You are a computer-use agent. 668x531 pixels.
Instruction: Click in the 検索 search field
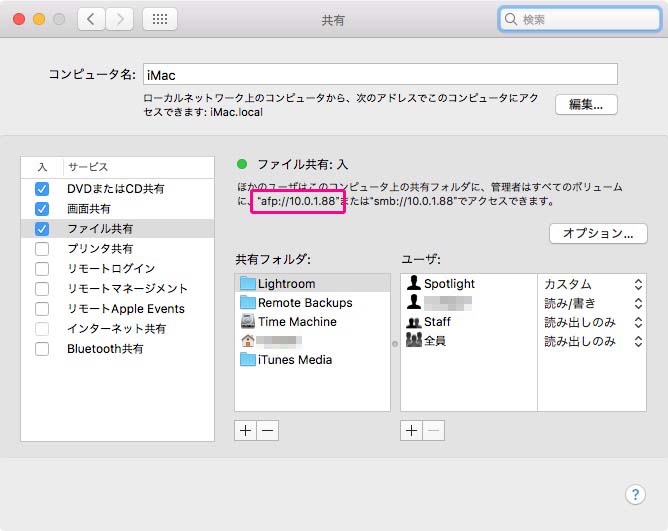pyautogui.click(x=579, y=19)
